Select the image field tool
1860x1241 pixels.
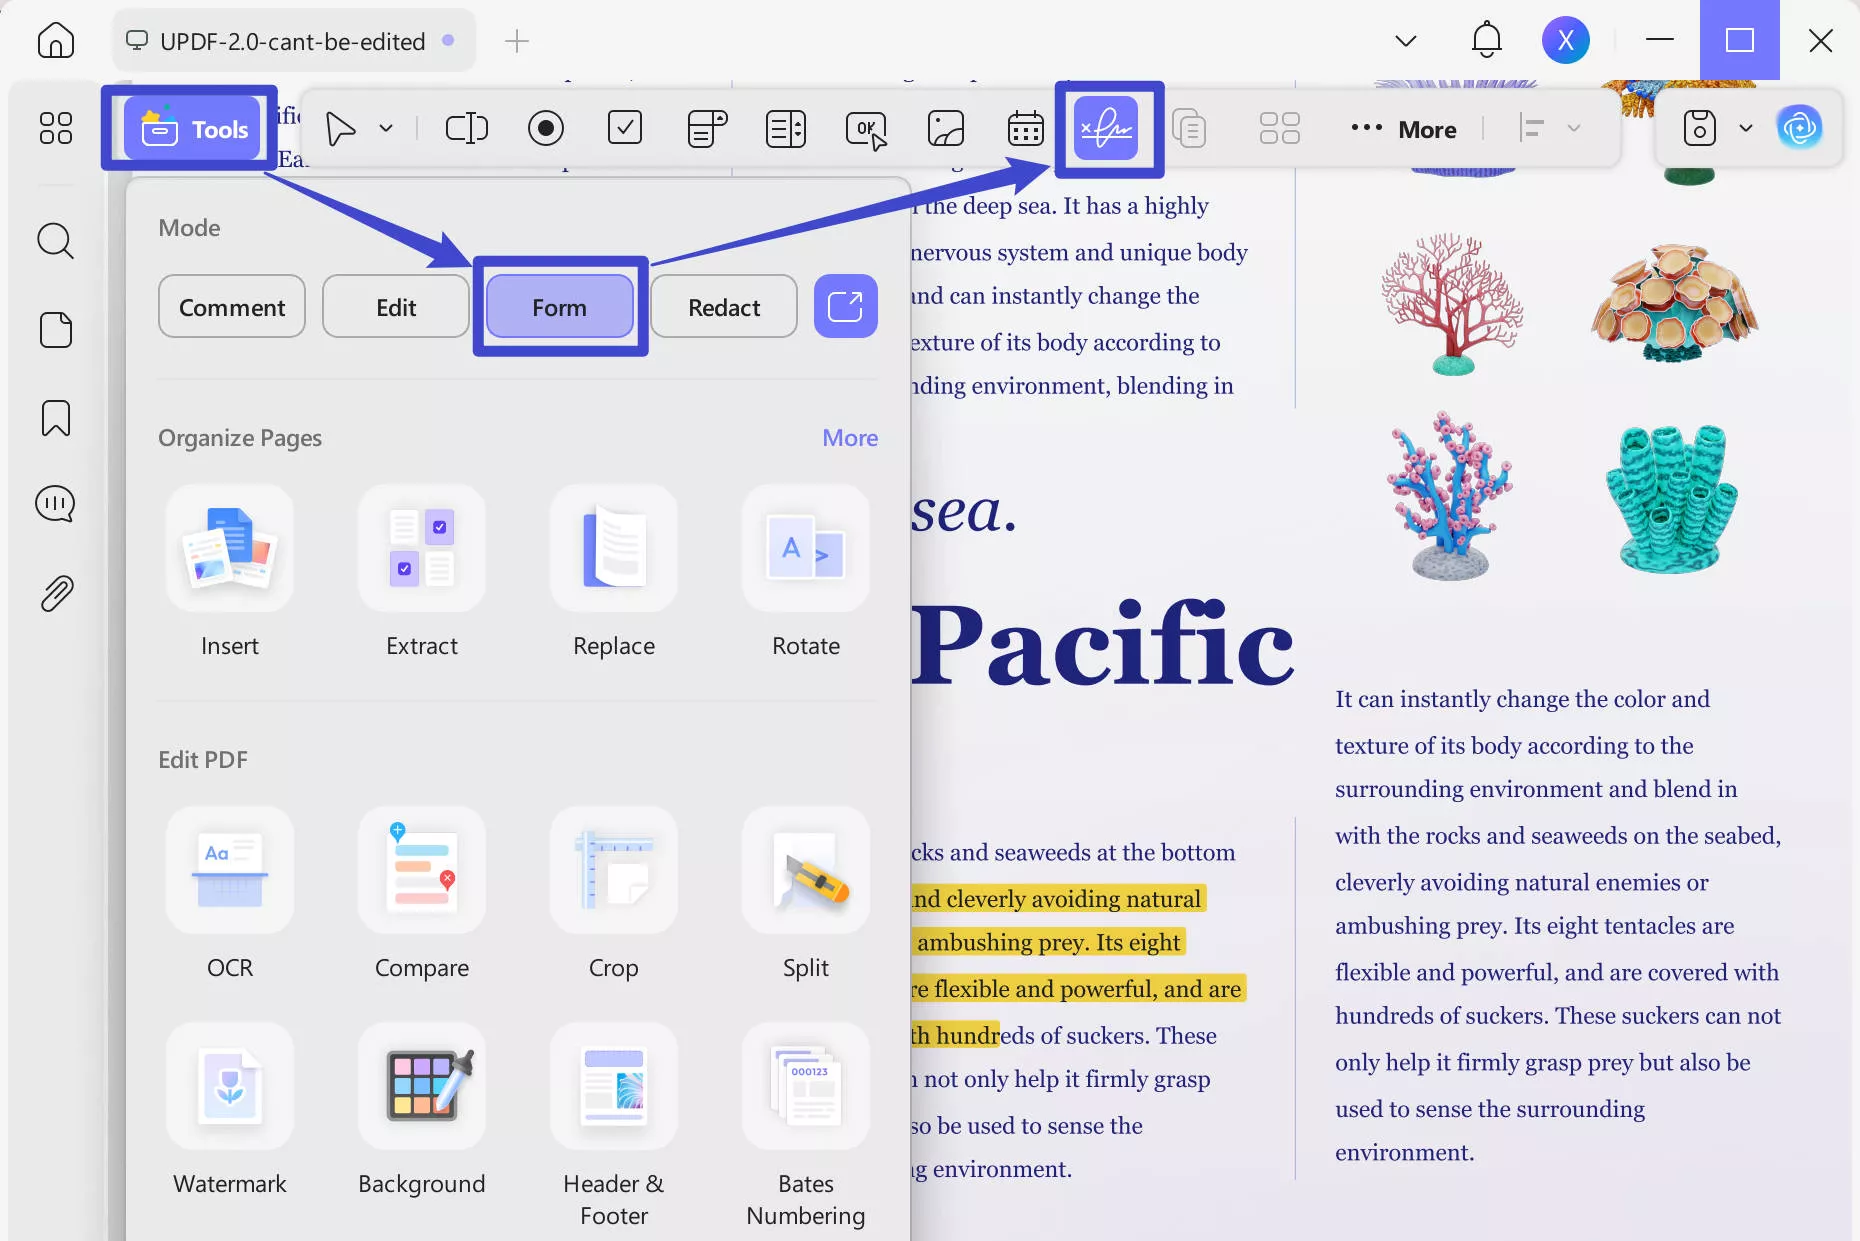[x=945, y=128]
